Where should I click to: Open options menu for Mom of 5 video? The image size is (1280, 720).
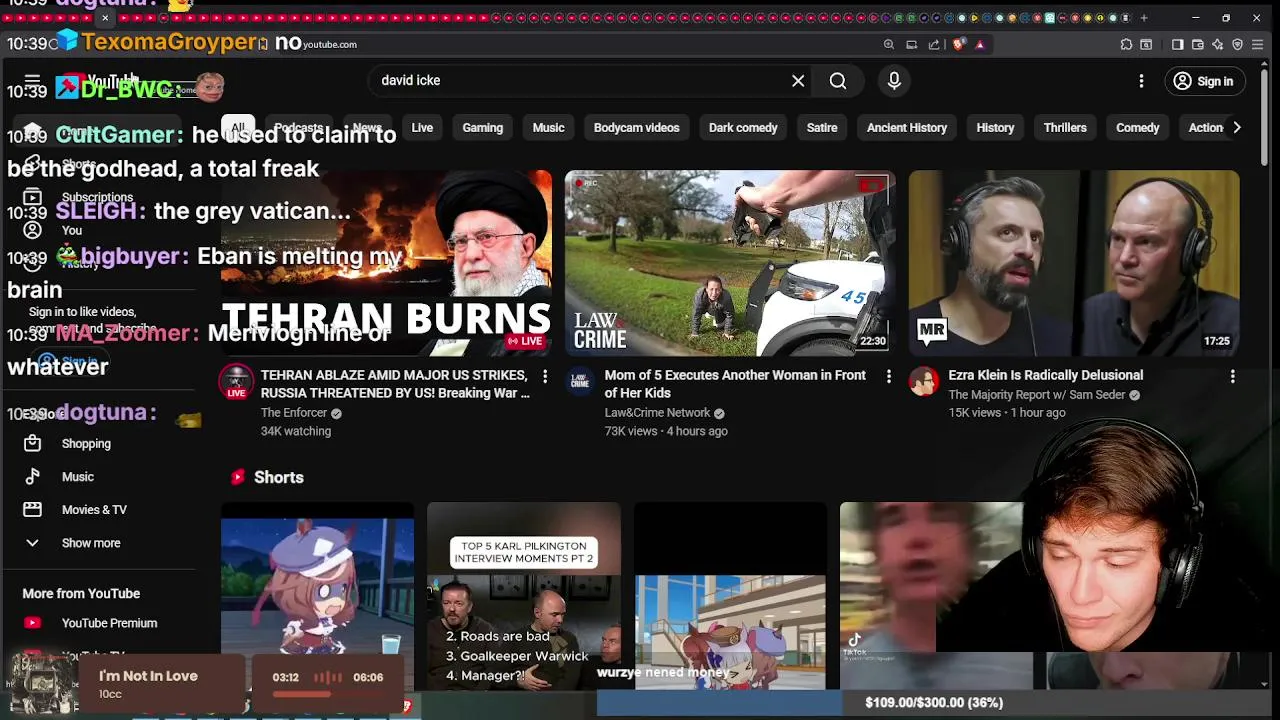(x=889, y=376)
